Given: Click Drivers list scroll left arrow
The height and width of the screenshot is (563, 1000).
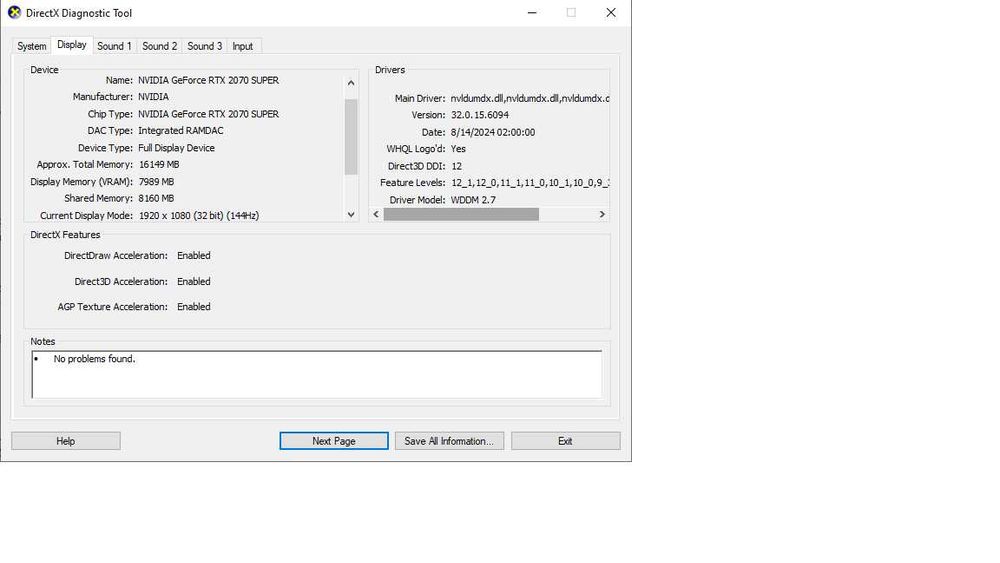Looking at the screenshot, I should (376, 214).
